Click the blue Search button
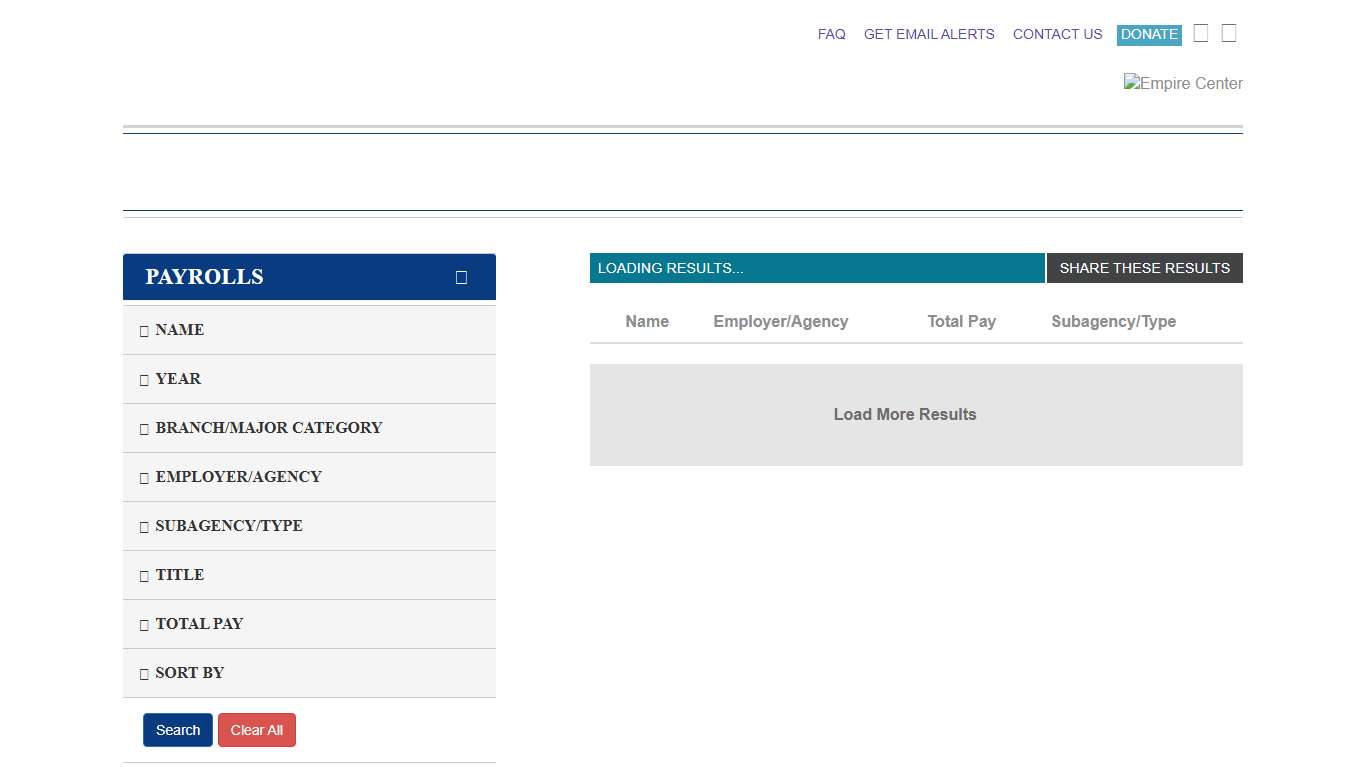 [178, 730]
